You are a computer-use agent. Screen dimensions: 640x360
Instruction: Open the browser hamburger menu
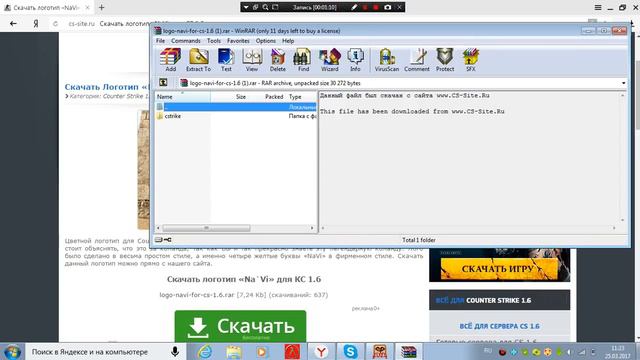598,7
